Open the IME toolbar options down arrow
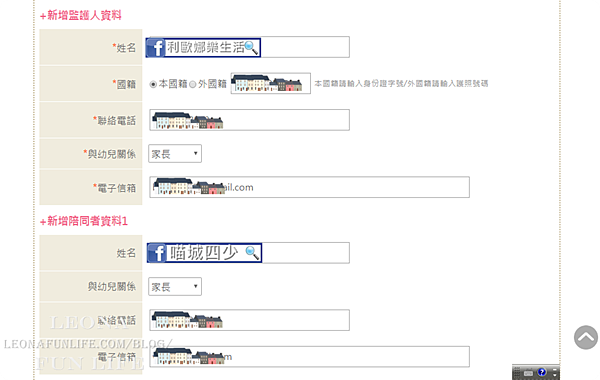Viewport: 600px width, 380px height. (x=555, y=375)
